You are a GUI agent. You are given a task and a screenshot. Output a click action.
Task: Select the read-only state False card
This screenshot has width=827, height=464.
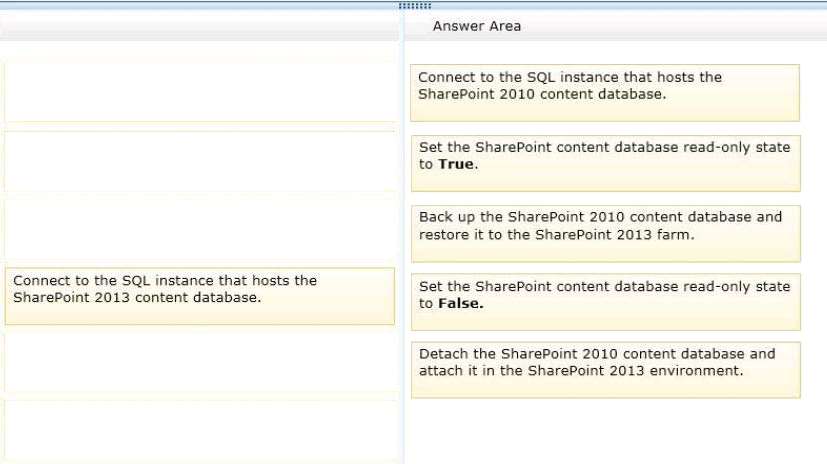605,302
